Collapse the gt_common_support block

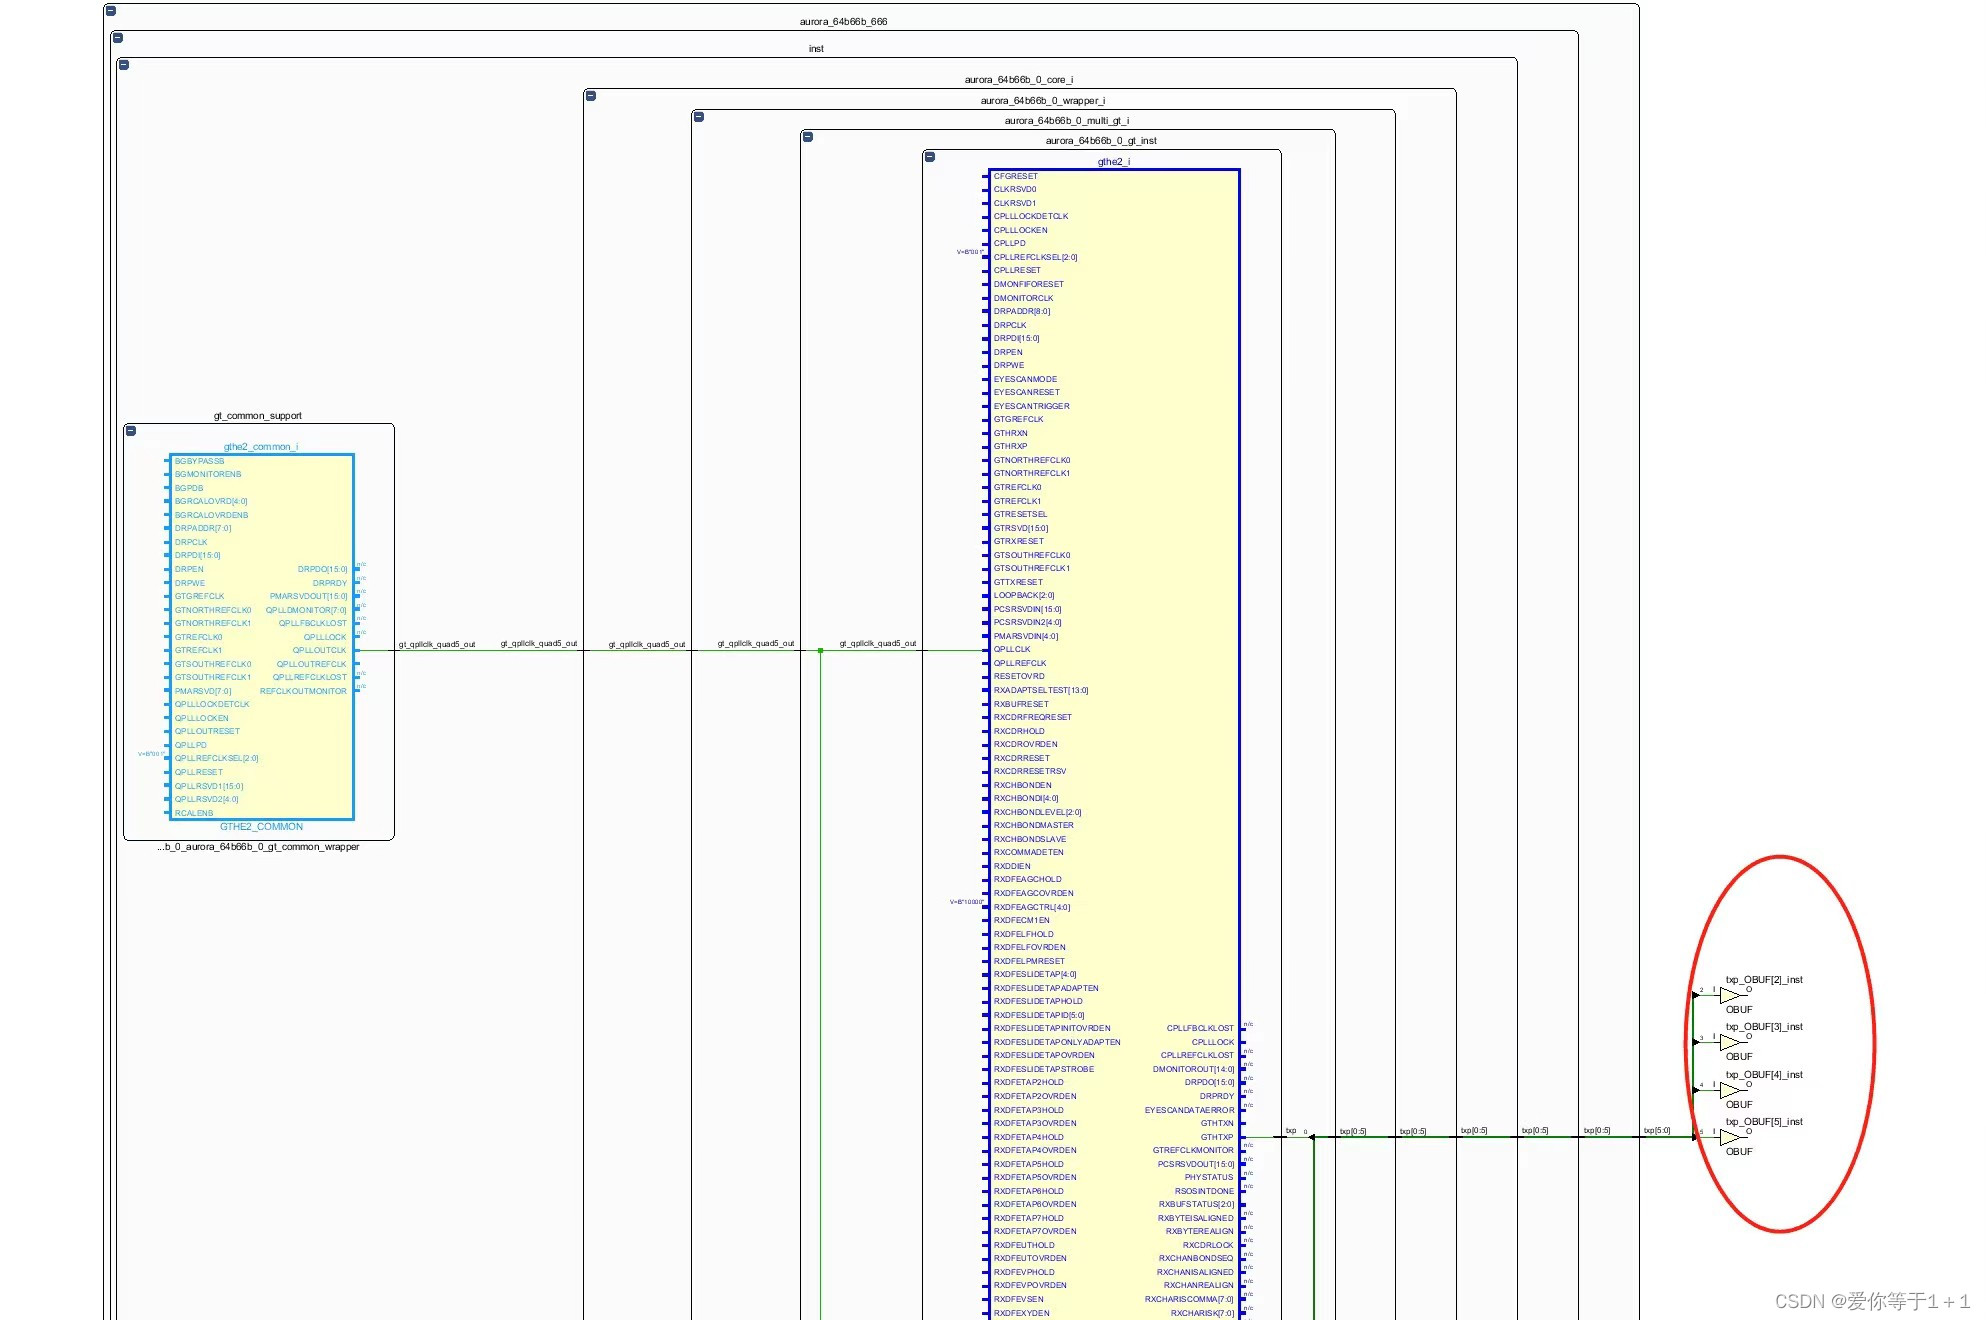coord(131,431)
